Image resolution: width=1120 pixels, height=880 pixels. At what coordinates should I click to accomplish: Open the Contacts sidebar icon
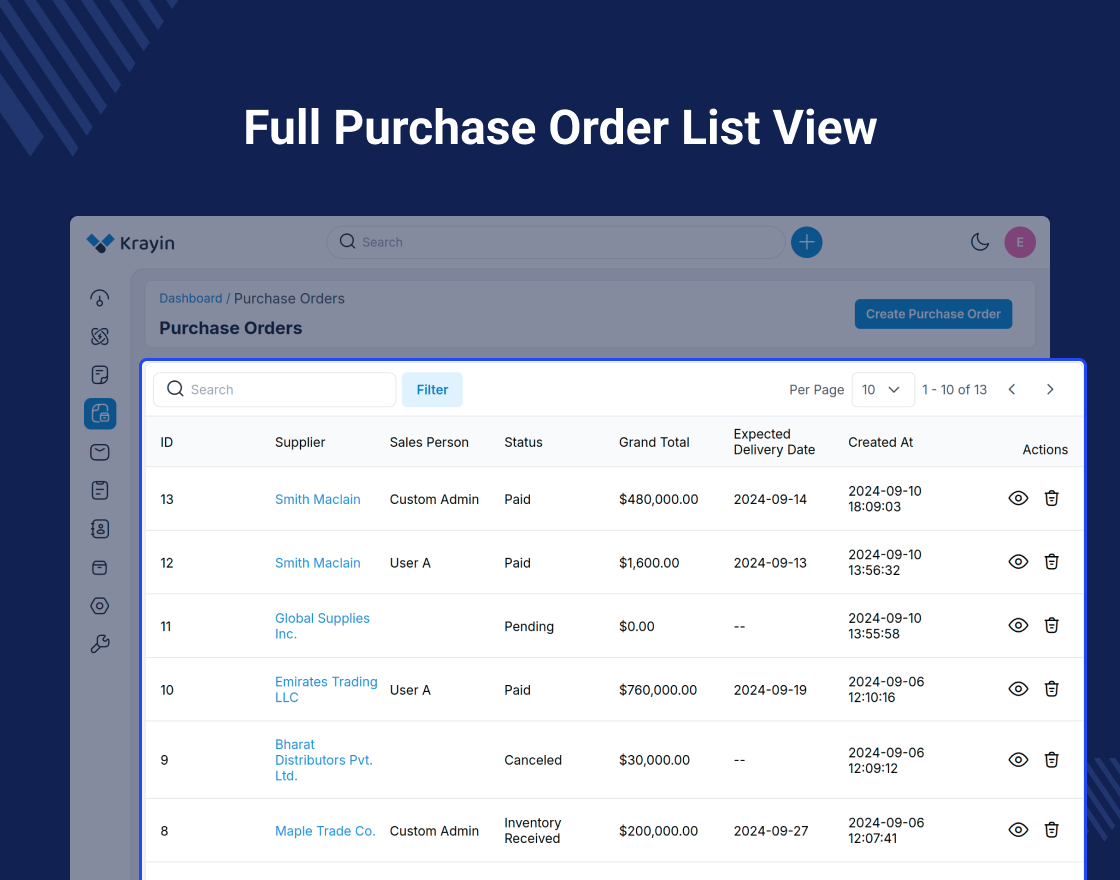coord(100,529)
